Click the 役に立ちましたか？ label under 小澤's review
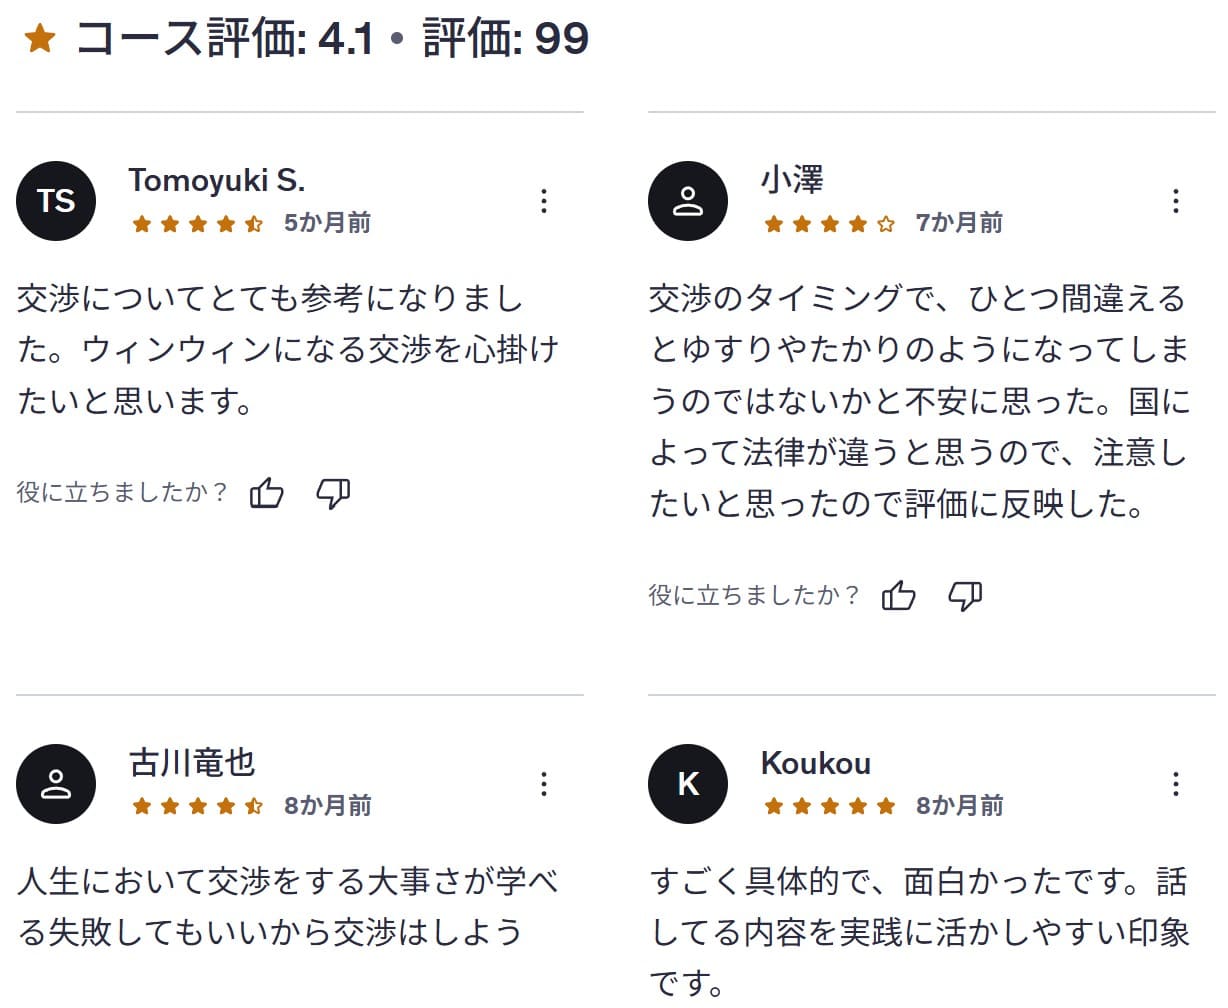 (x=753, y=593)
